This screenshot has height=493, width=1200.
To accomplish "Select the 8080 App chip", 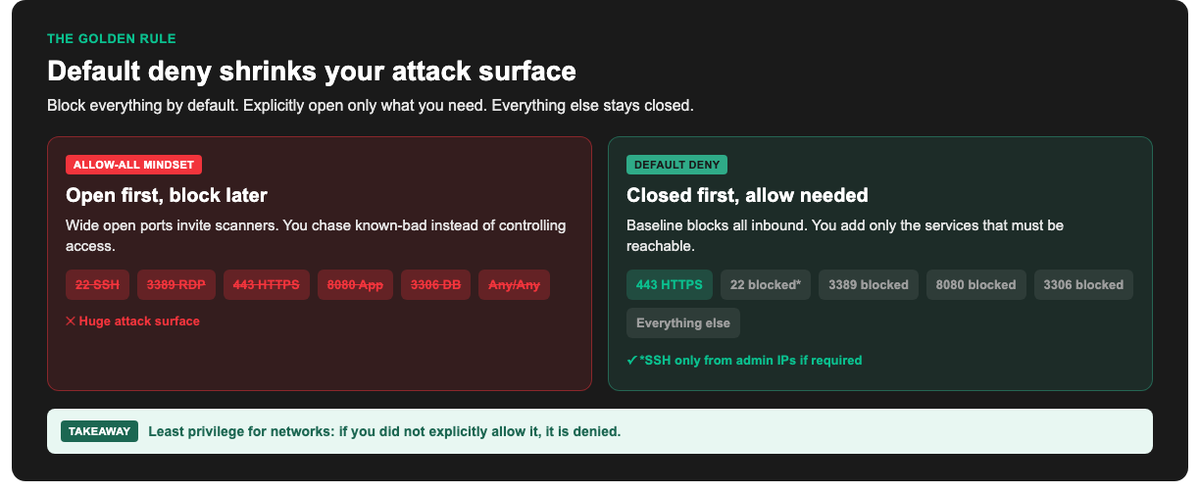I will 355,285.
